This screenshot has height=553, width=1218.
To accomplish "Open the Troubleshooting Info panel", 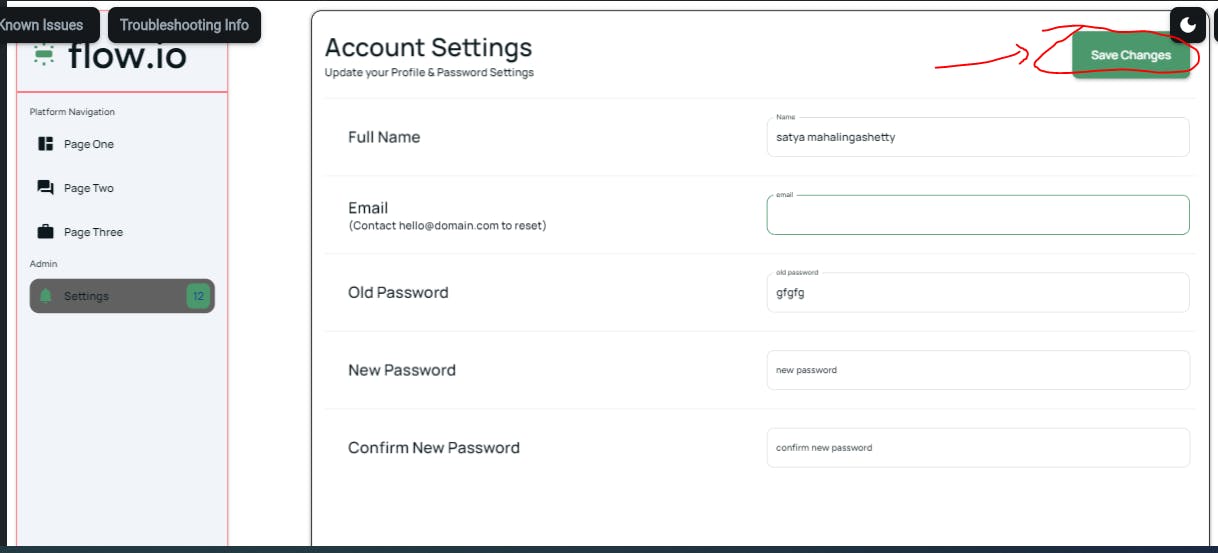I will [x=184, y=25].
